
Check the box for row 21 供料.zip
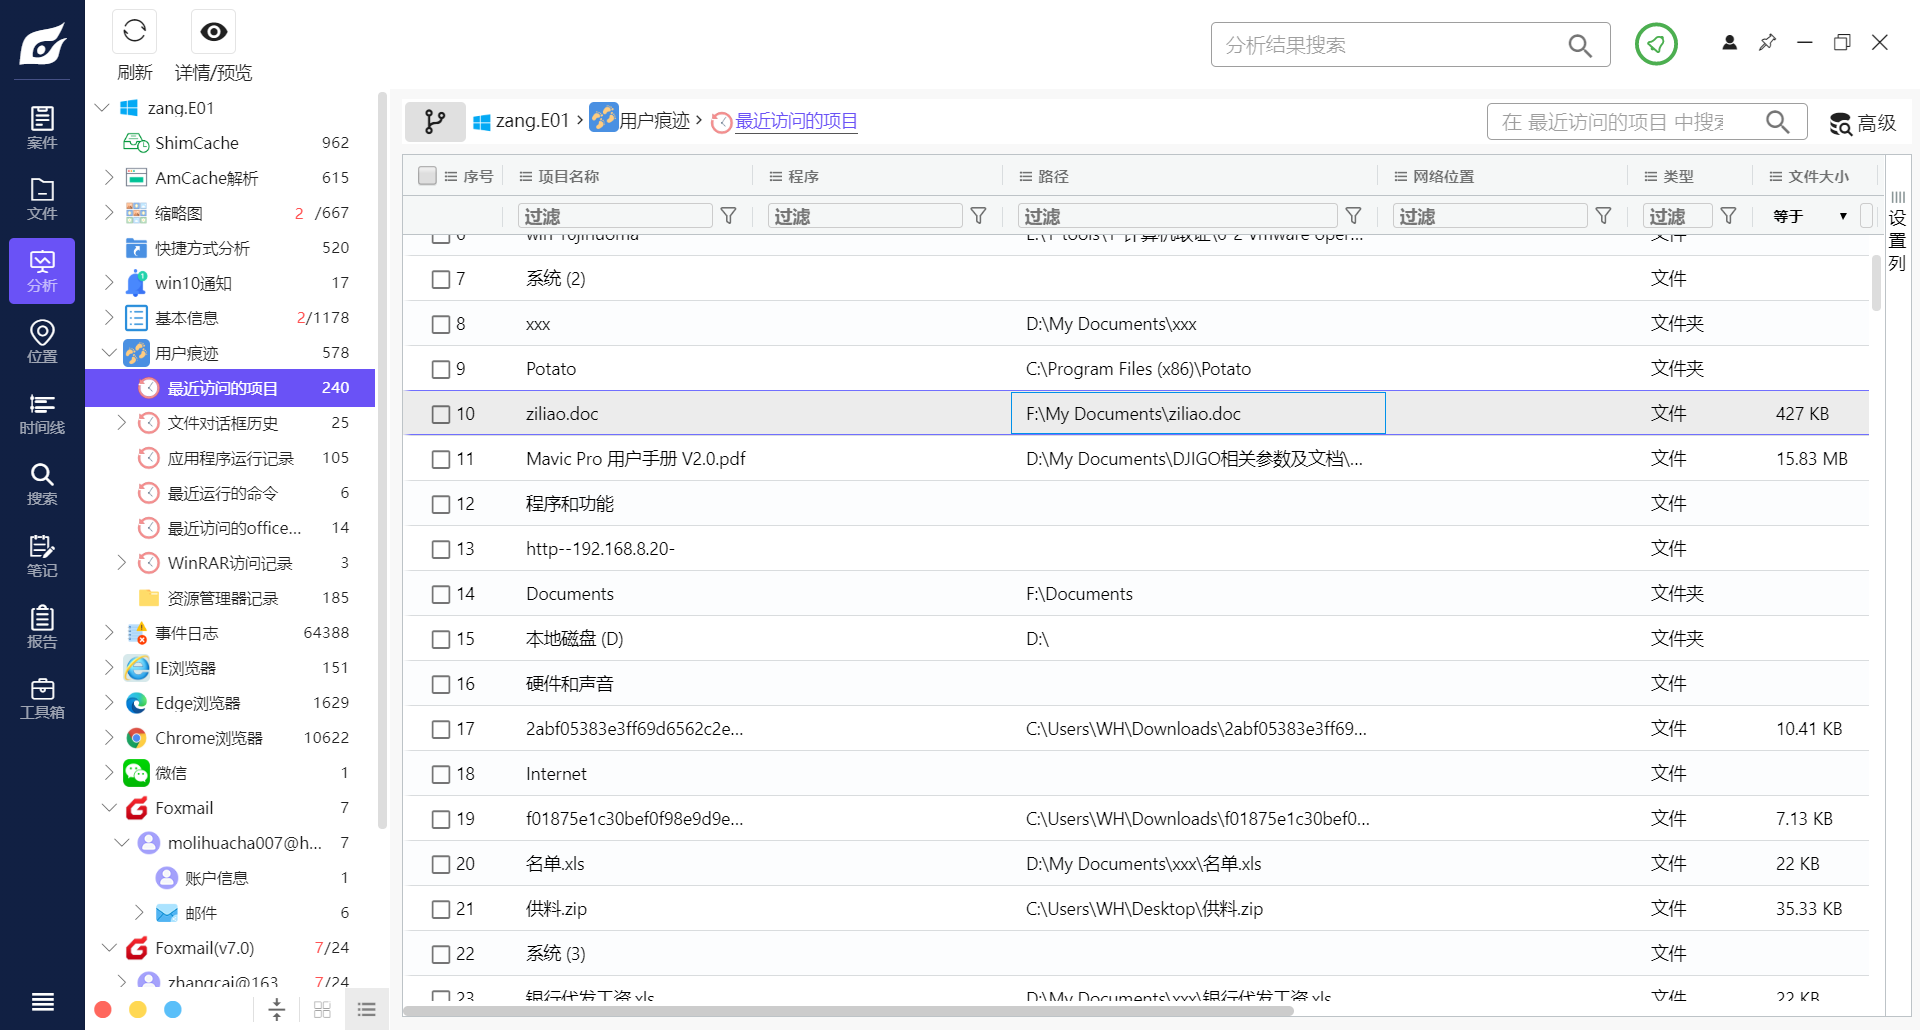pyautogui.click(x=441, y=909)
